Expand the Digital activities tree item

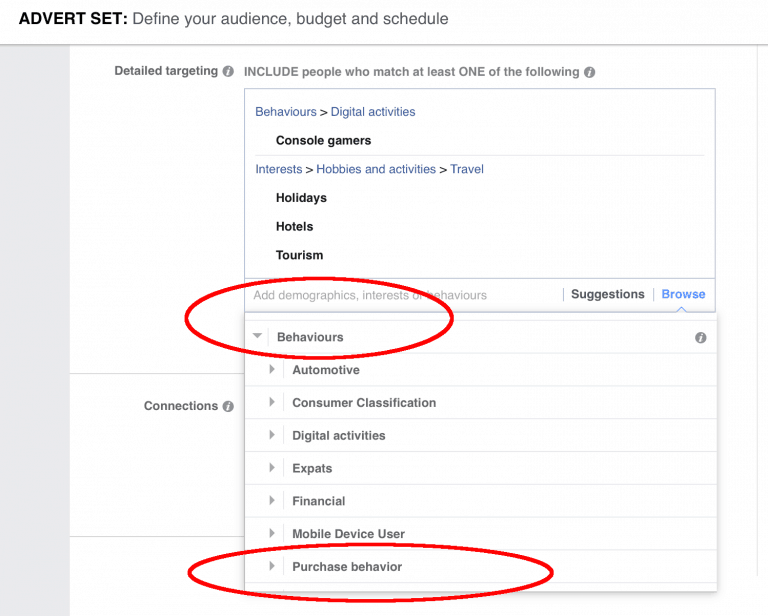pyautogui.click(x=271, y=436)
